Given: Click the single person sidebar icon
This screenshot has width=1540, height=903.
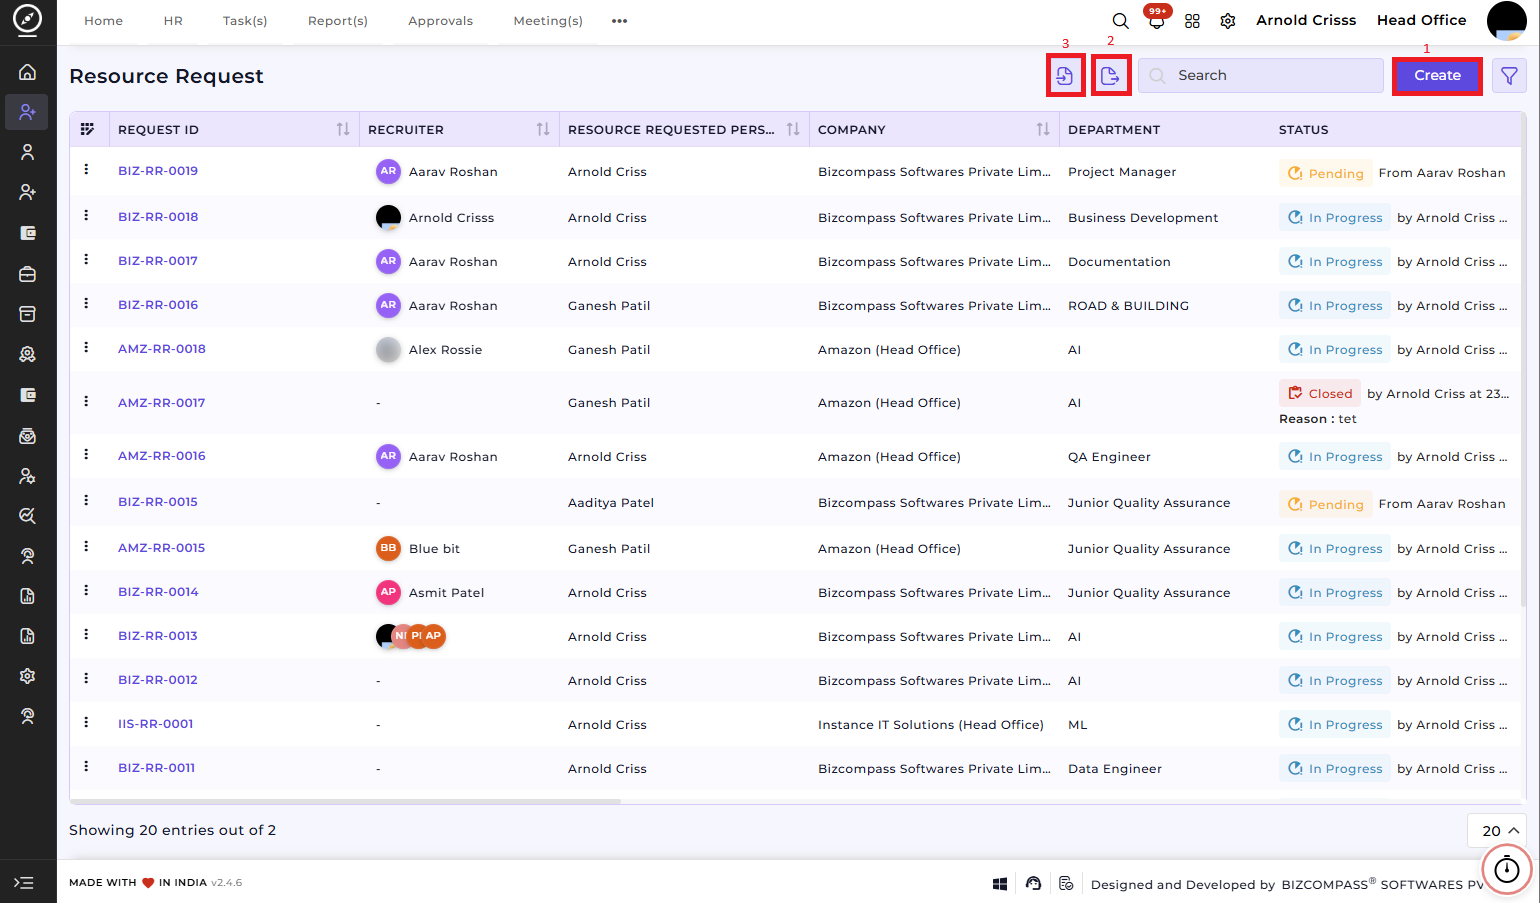Looking at the screenshot, I should [27, 152].
